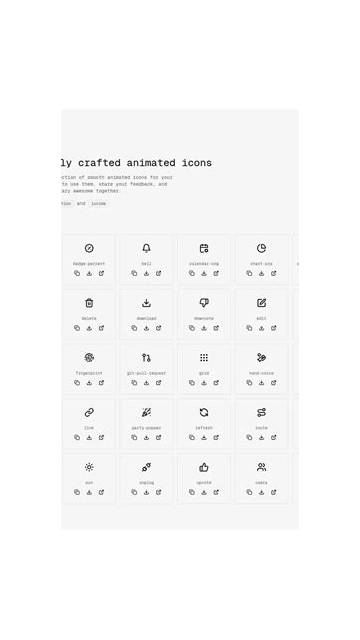The width and height of the screenshot is (360, 640).
Task: Click the sun icon
Action: (x=89, y=467)
